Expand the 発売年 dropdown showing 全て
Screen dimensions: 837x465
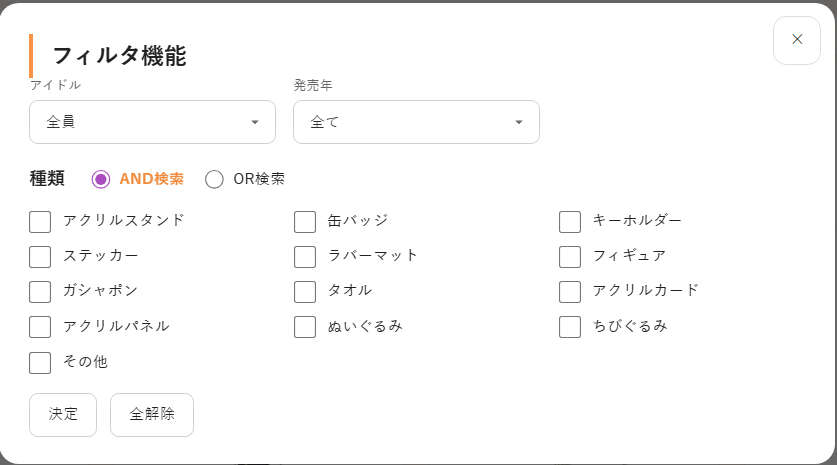coord(416,122)
